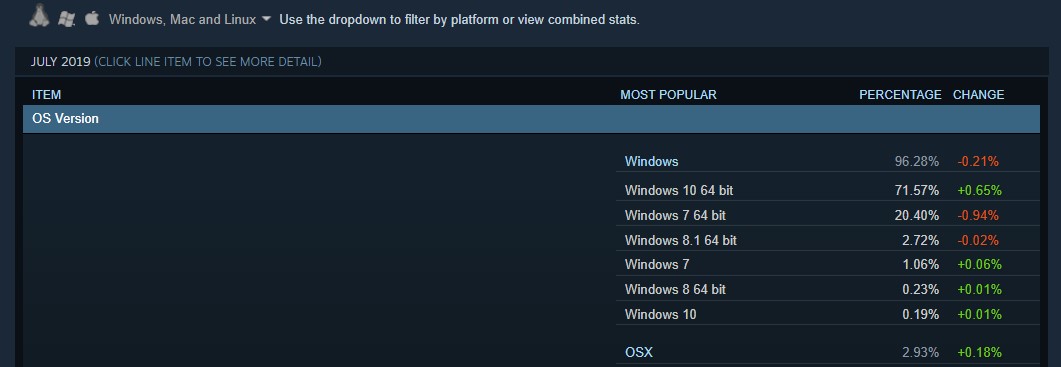The width and height of the screenshot is (1061, 367).
Task: Click the MOST POPULAR column header
Action: click(x=668, y=95)
